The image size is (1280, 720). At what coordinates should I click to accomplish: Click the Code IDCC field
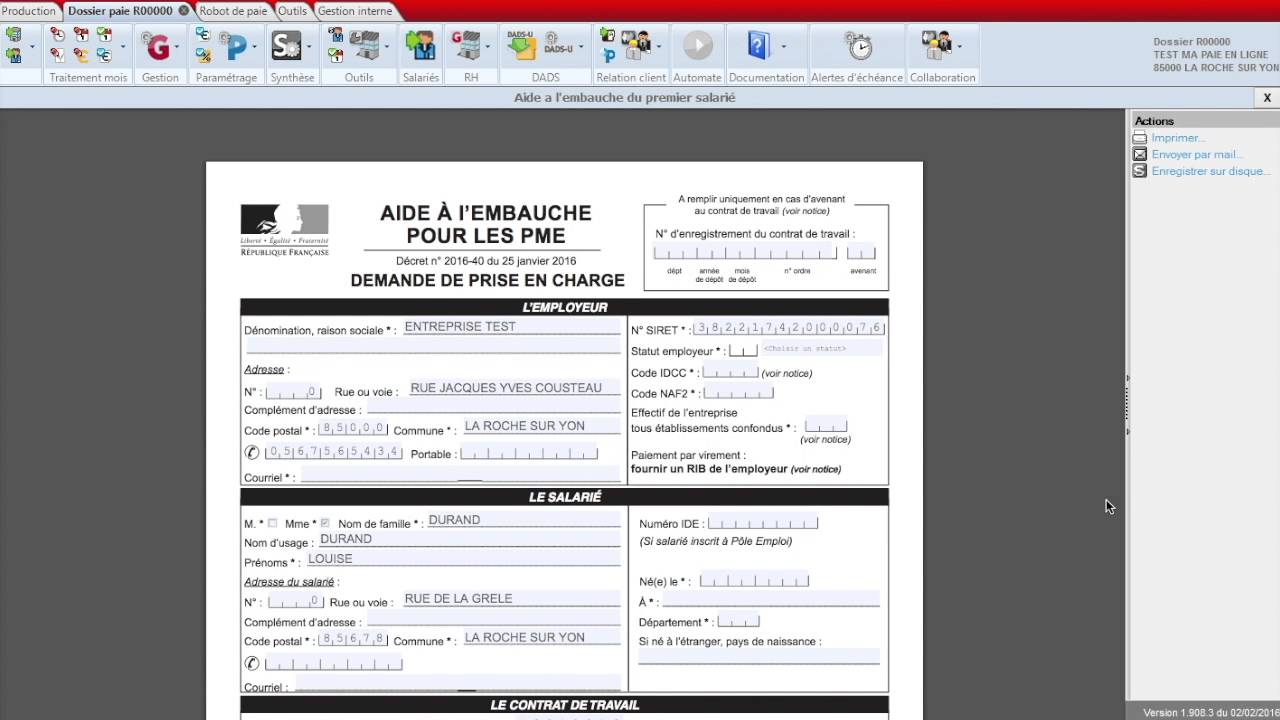pyautogui.click(x=730, y=372)
